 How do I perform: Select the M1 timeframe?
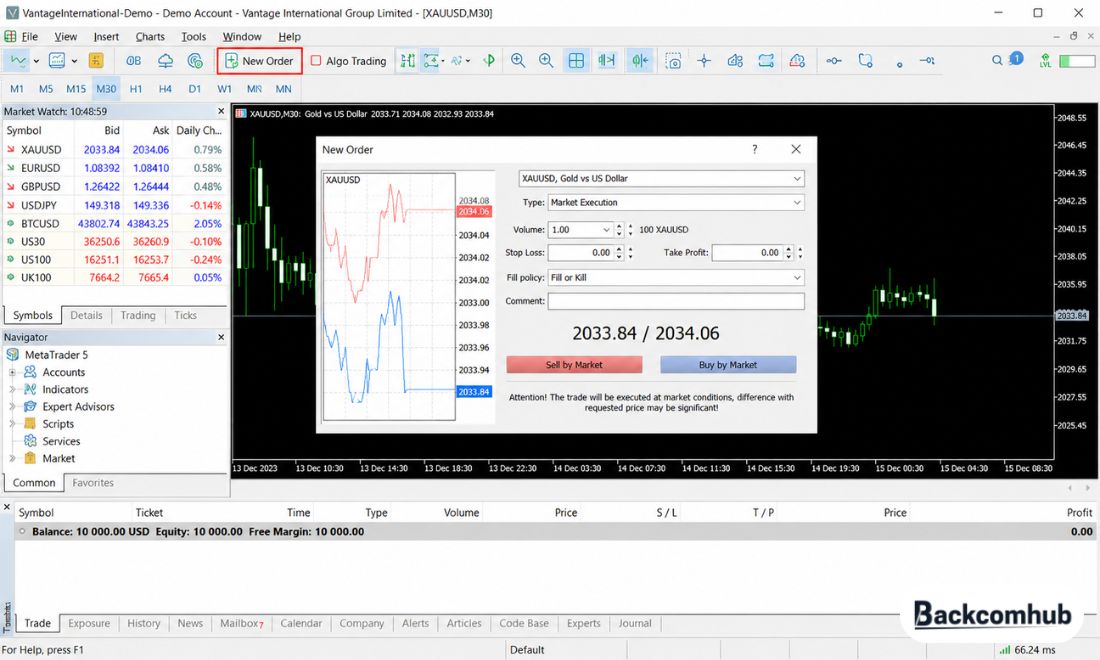click(x=17, y=89)
